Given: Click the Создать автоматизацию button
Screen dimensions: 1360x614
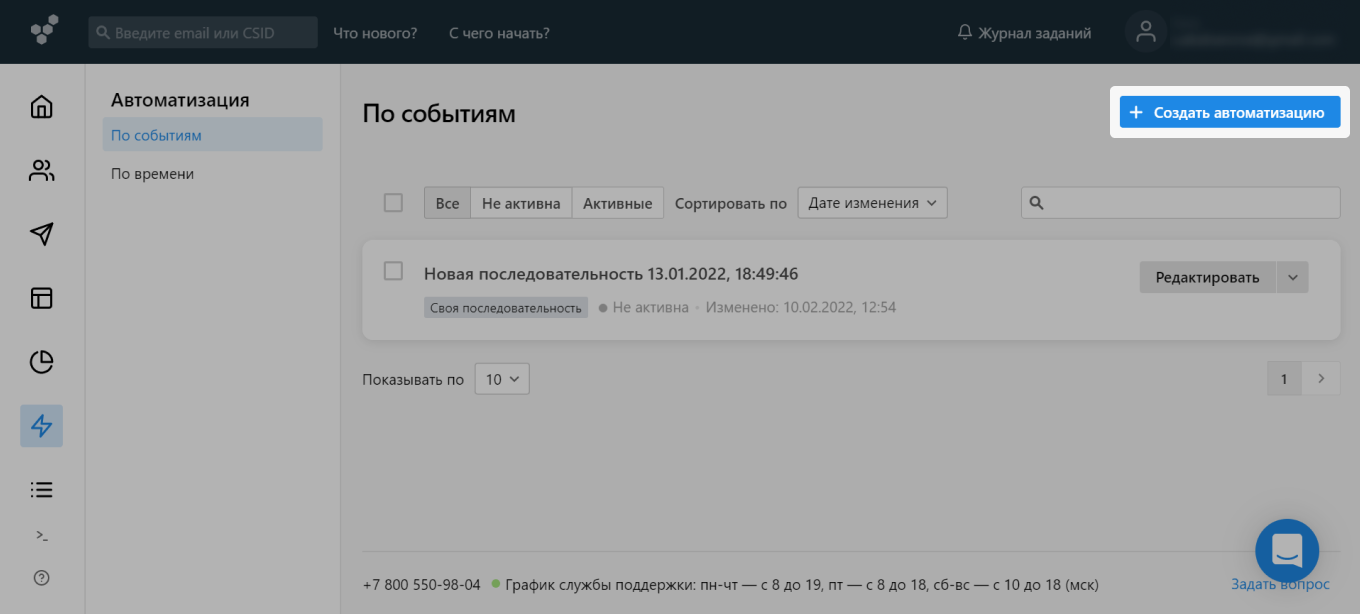Looking at the screenshot, I should point(1229,112).
